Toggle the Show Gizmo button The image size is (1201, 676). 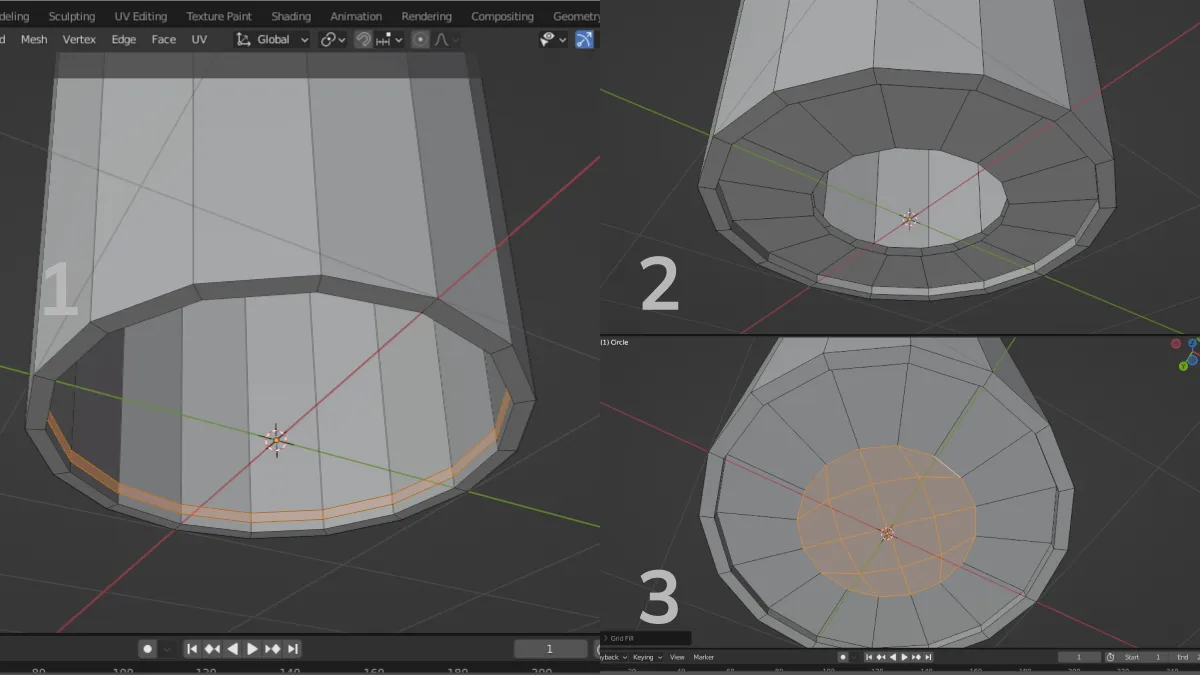585,39
